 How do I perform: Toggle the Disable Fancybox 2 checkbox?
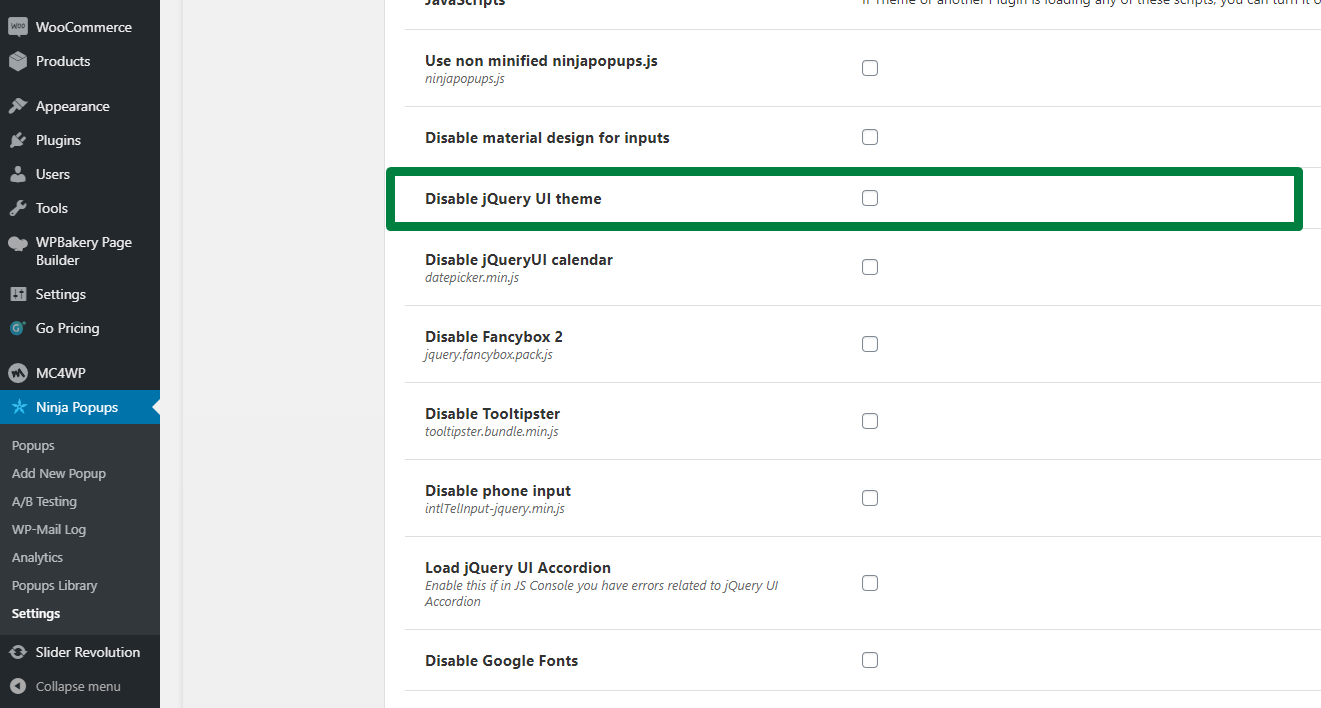pos(870,344)
